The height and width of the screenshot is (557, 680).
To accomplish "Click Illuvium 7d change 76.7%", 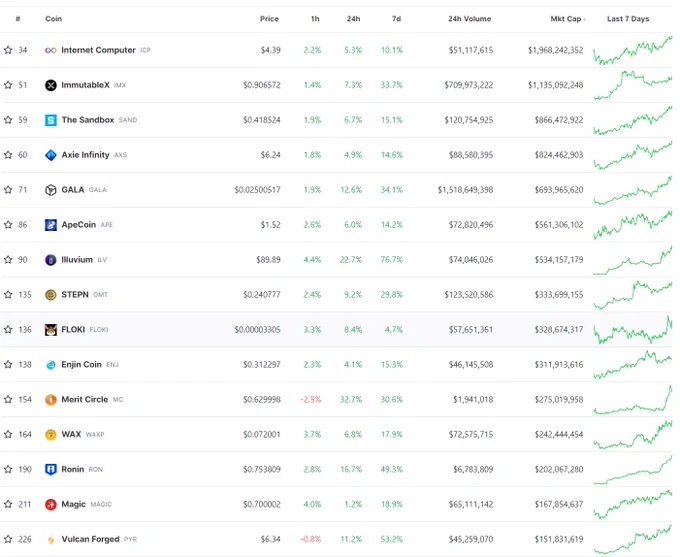I will 392,259.
